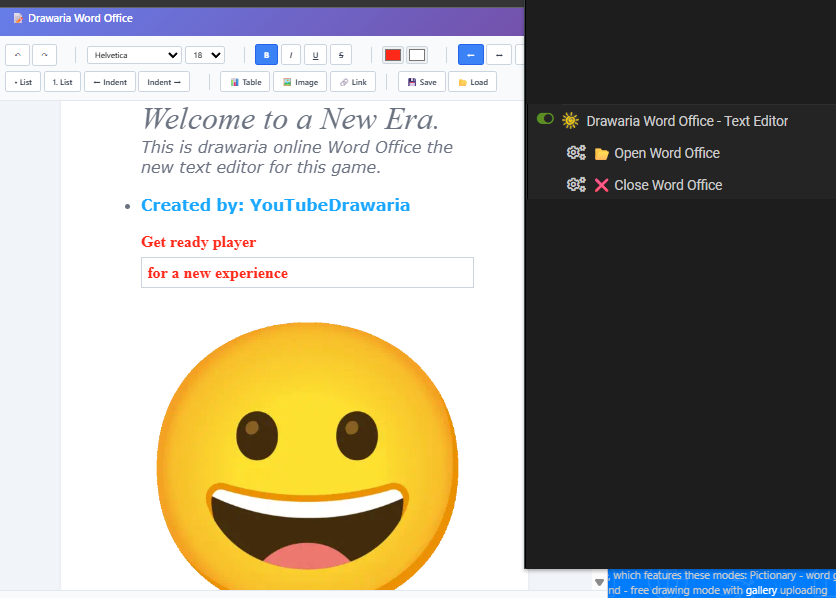Insert a Link
Viewport: 836px width, 598px height.
click(353, 82)
